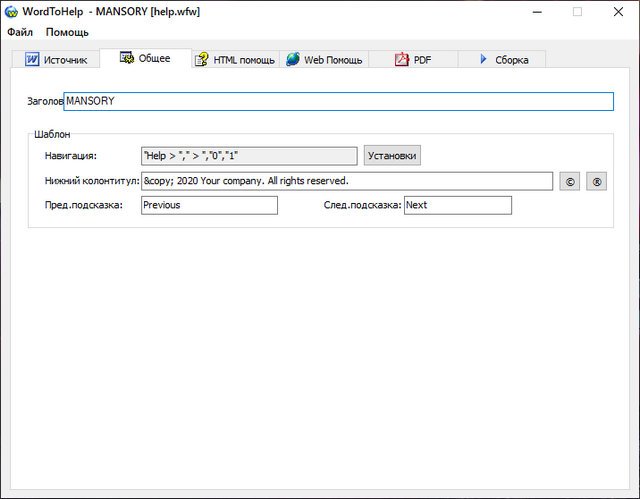This screenshot has width=640, height=499.
Task: Minimize the WordToHelp window
Action: 530,12
